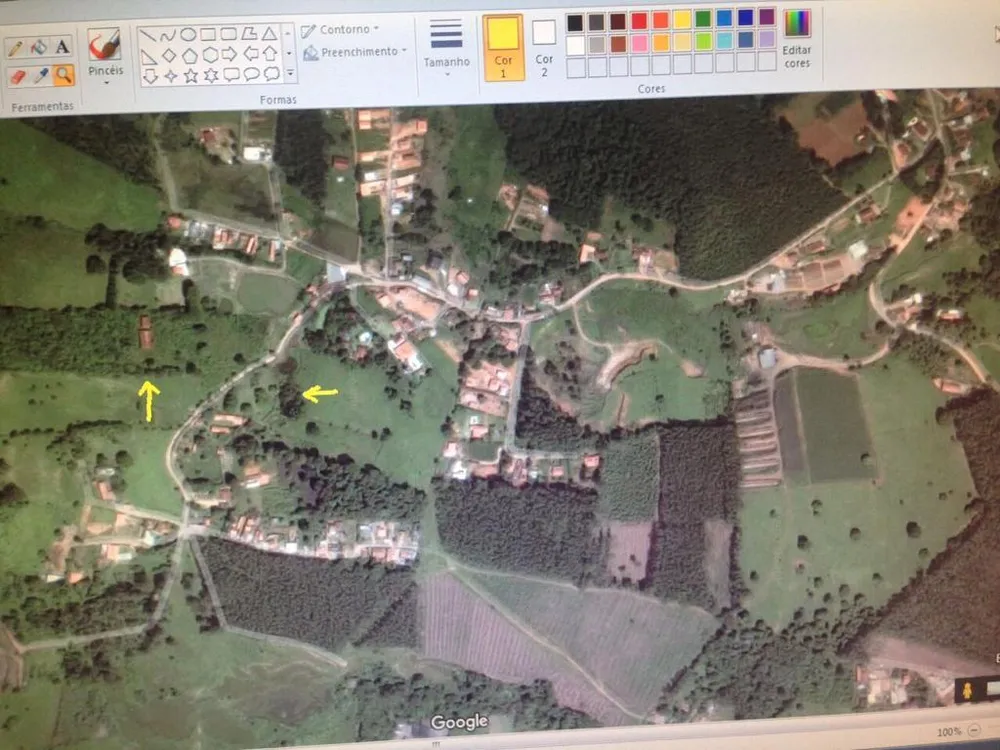Expand the full shapes gallery
This screenshot has height=750, width=1000.
[x=290, y=73]
